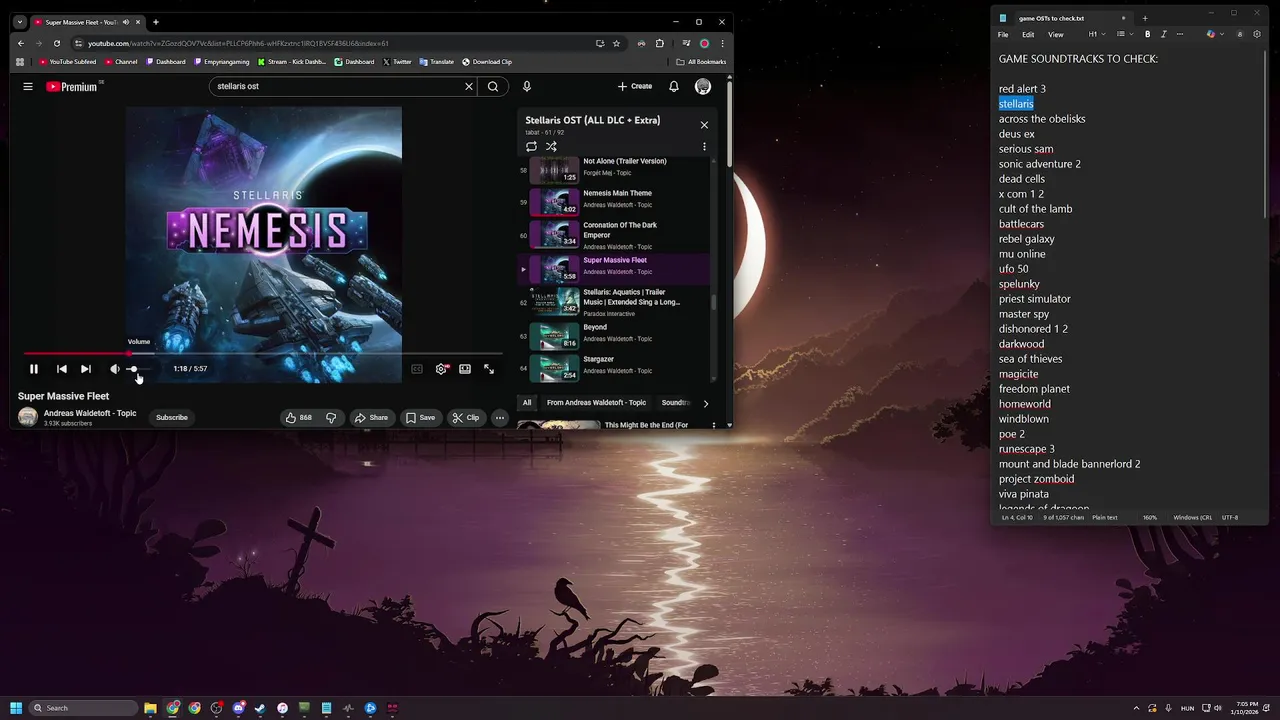
Task: Save video to a playlist
Action: point(420,417)
